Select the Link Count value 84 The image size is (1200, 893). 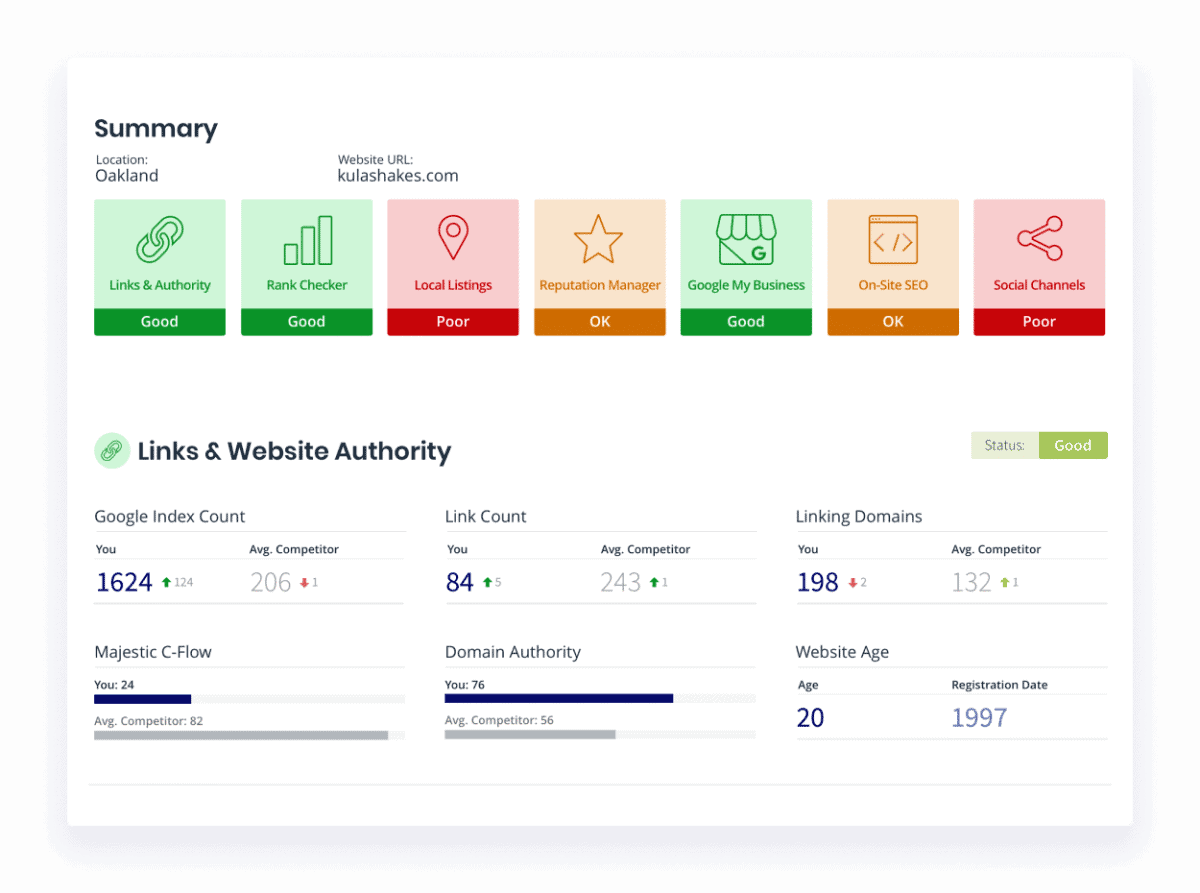[460, 582]
